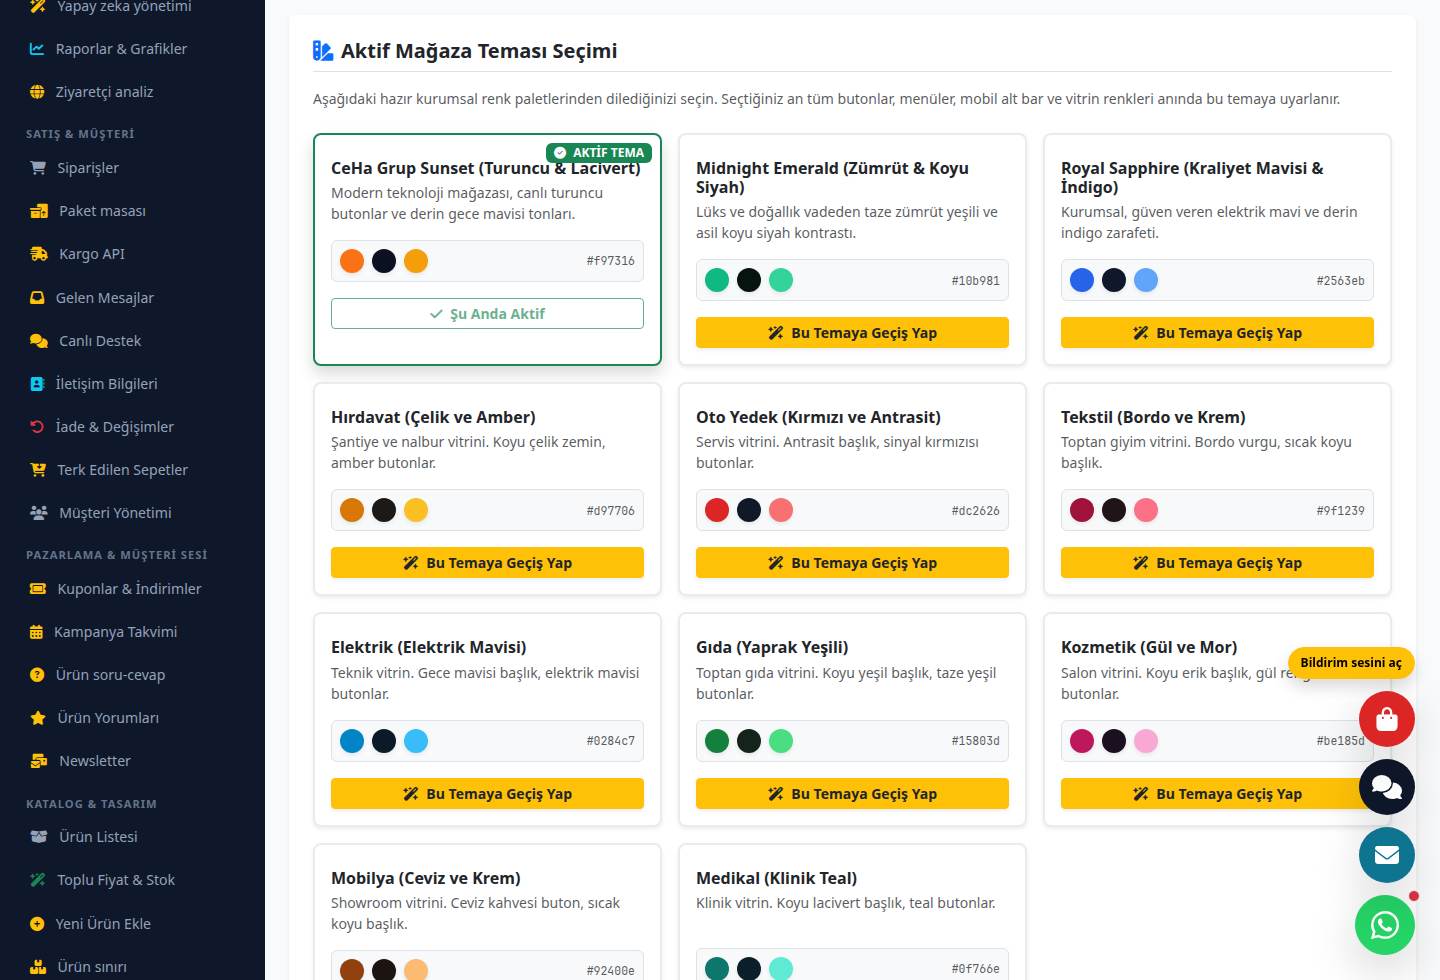
Task: Click the Aktif Mağaza Teması Seçimi heading
Action: [479, 51]
